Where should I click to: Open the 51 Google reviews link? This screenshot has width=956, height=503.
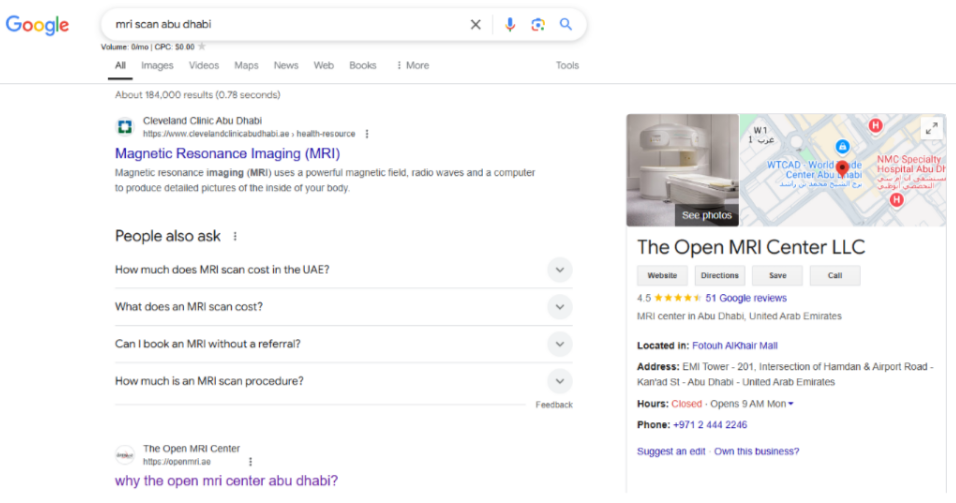746,298
